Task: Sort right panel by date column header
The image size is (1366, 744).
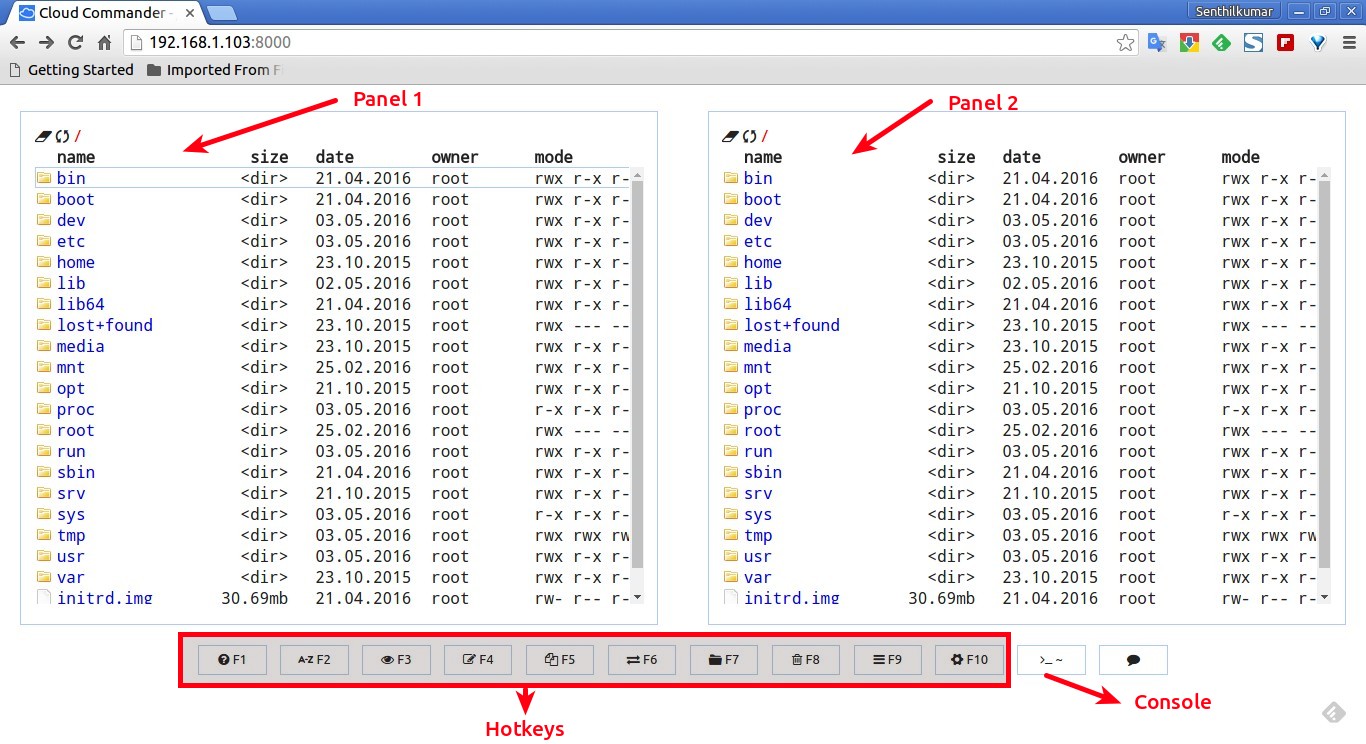Action: pyautogui.click(x=1022, y=157)
